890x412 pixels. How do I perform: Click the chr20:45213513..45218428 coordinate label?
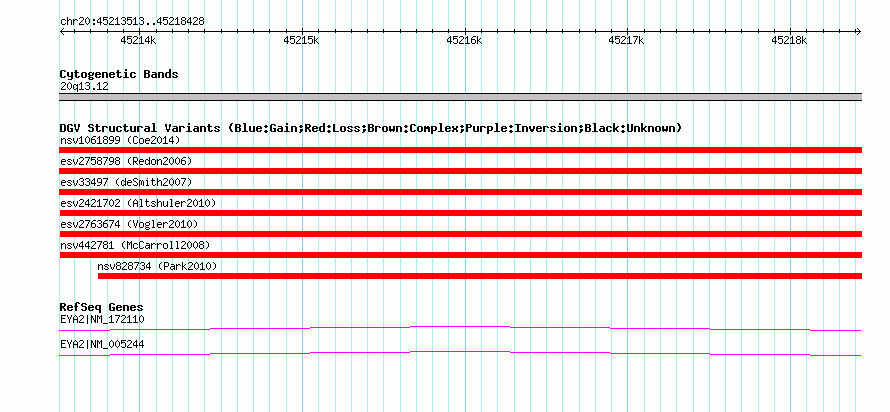[132, 22]
